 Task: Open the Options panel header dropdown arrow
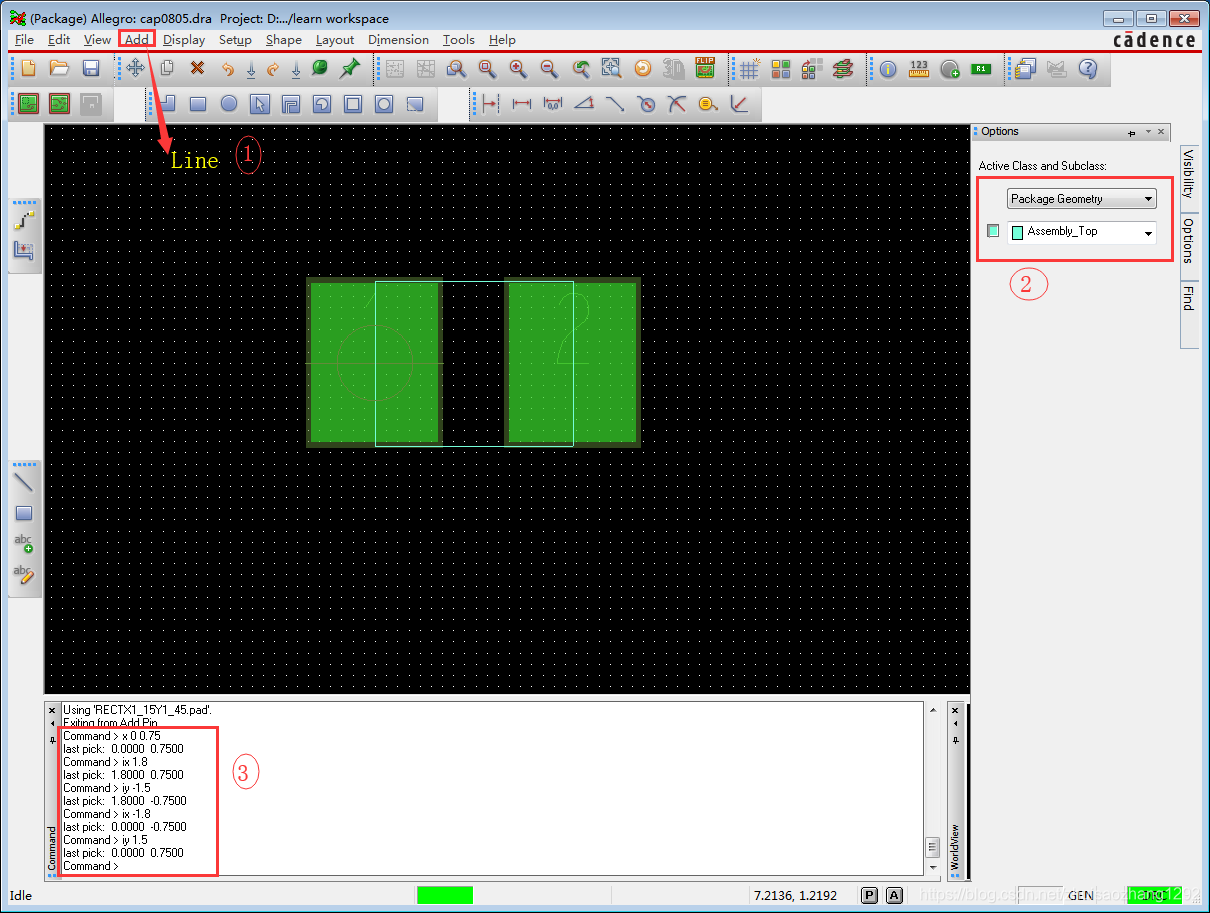click(x=1147, y=131)
